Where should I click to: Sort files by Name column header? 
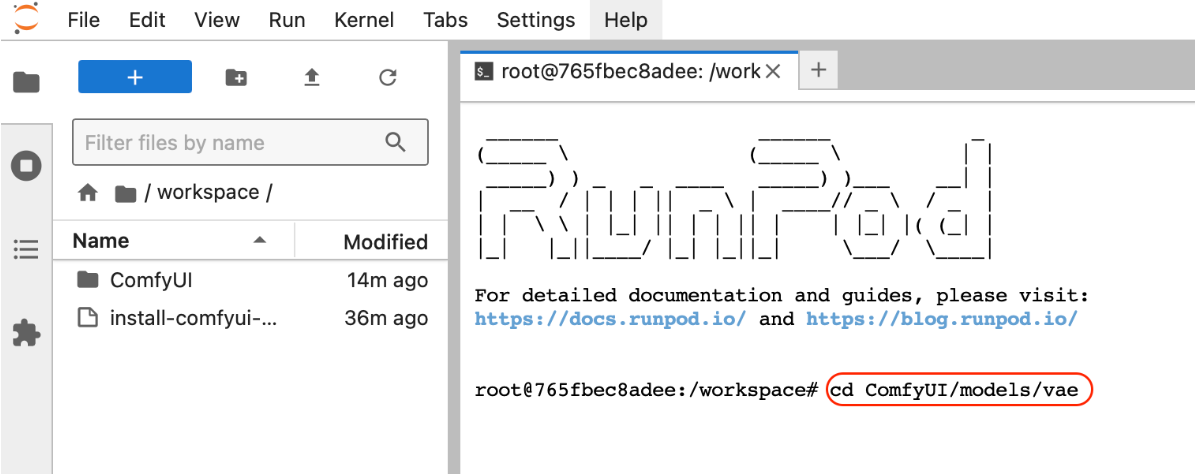point(101,241)
